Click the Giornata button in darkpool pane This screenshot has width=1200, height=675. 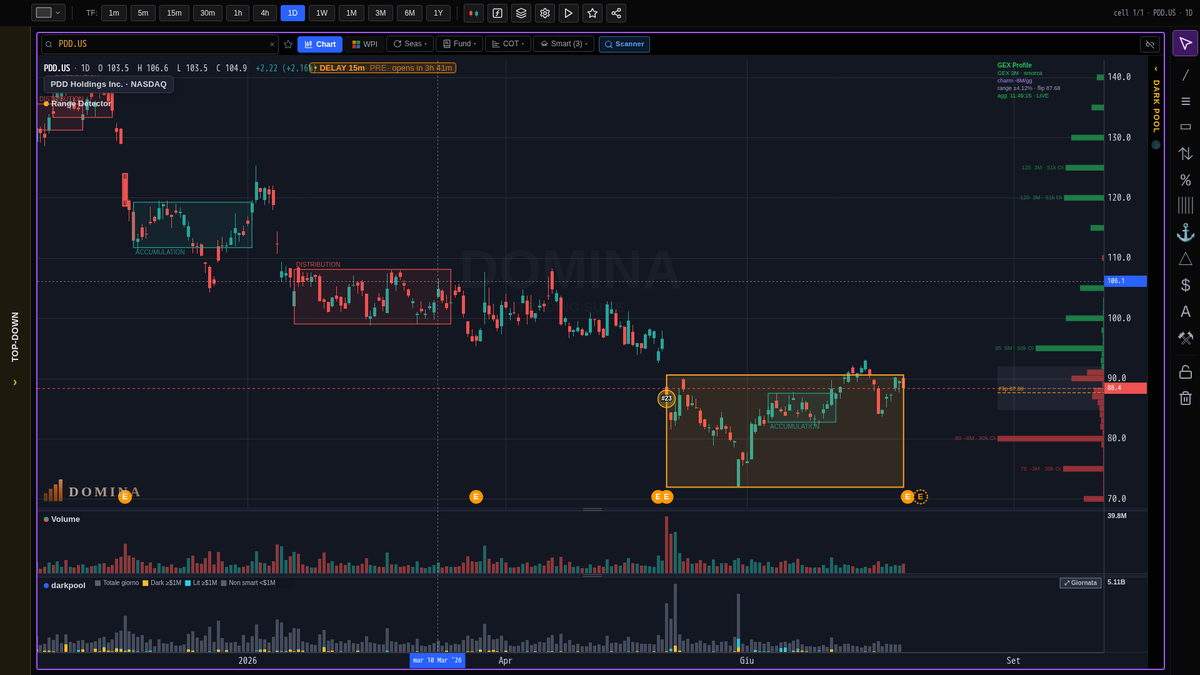1080,583
